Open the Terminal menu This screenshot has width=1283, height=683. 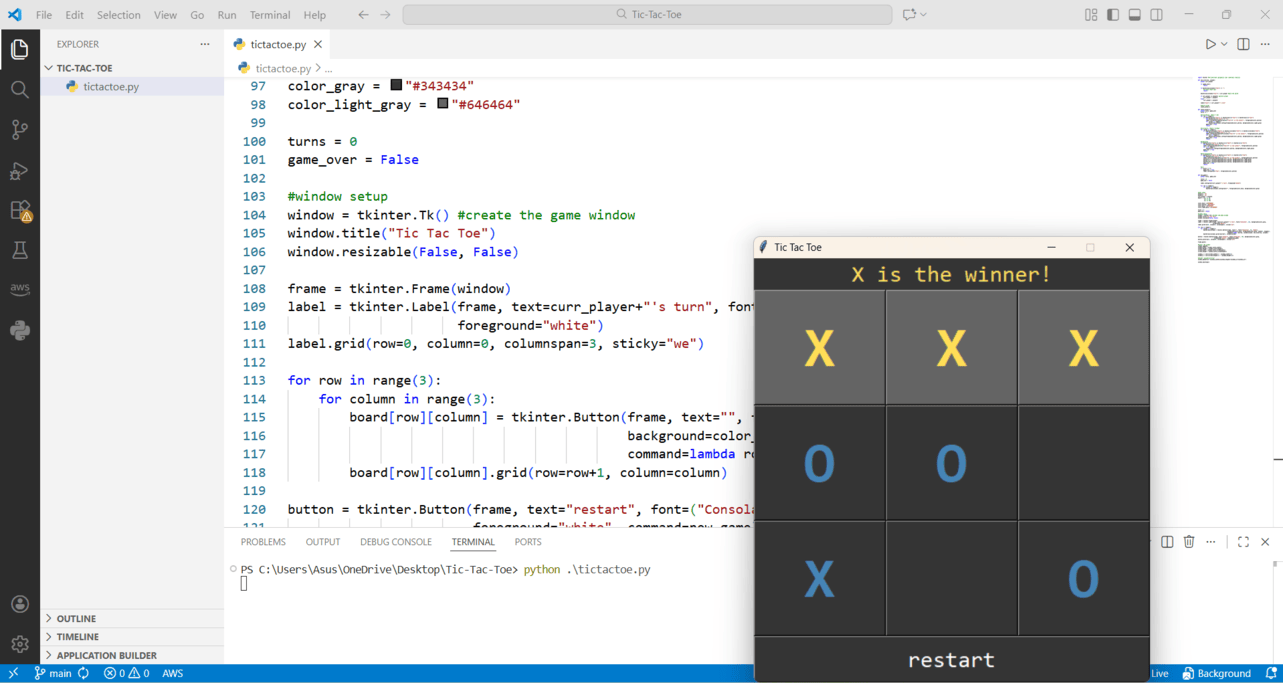(x=269, y=15)
